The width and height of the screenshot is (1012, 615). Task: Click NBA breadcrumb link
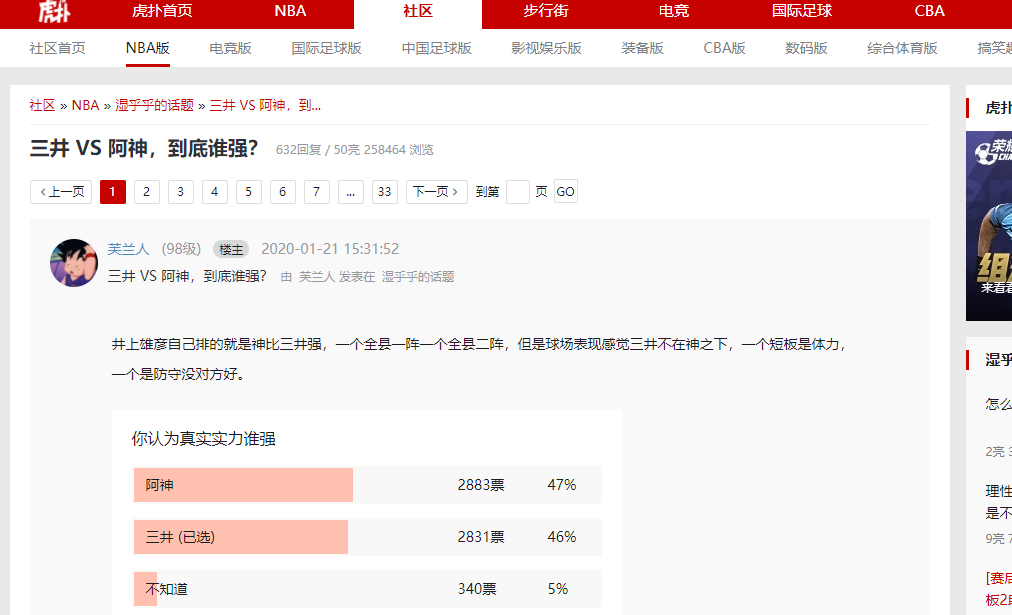click(85, 105)
